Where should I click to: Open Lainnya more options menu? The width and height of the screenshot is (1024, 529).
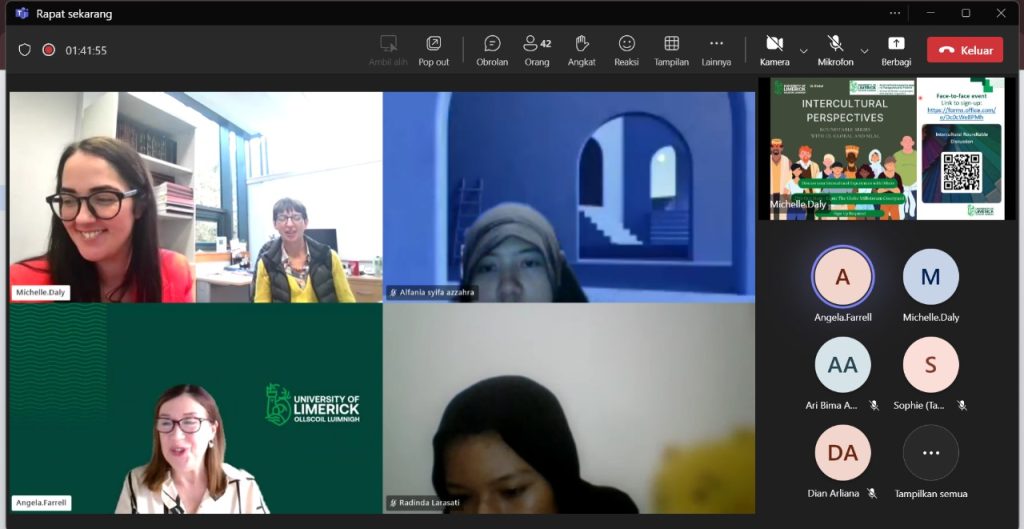tap(716, 49)
